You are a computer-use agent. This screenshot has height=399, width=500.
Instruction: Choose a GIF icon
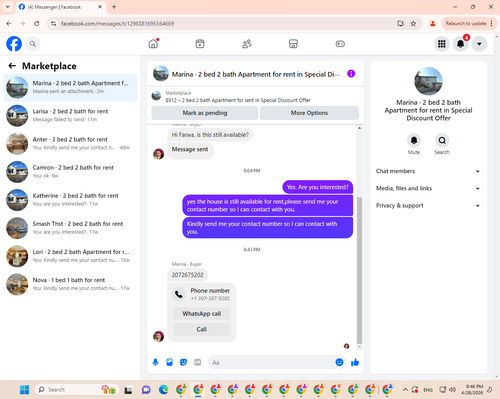pyautogui.click(x=198, y=362)
